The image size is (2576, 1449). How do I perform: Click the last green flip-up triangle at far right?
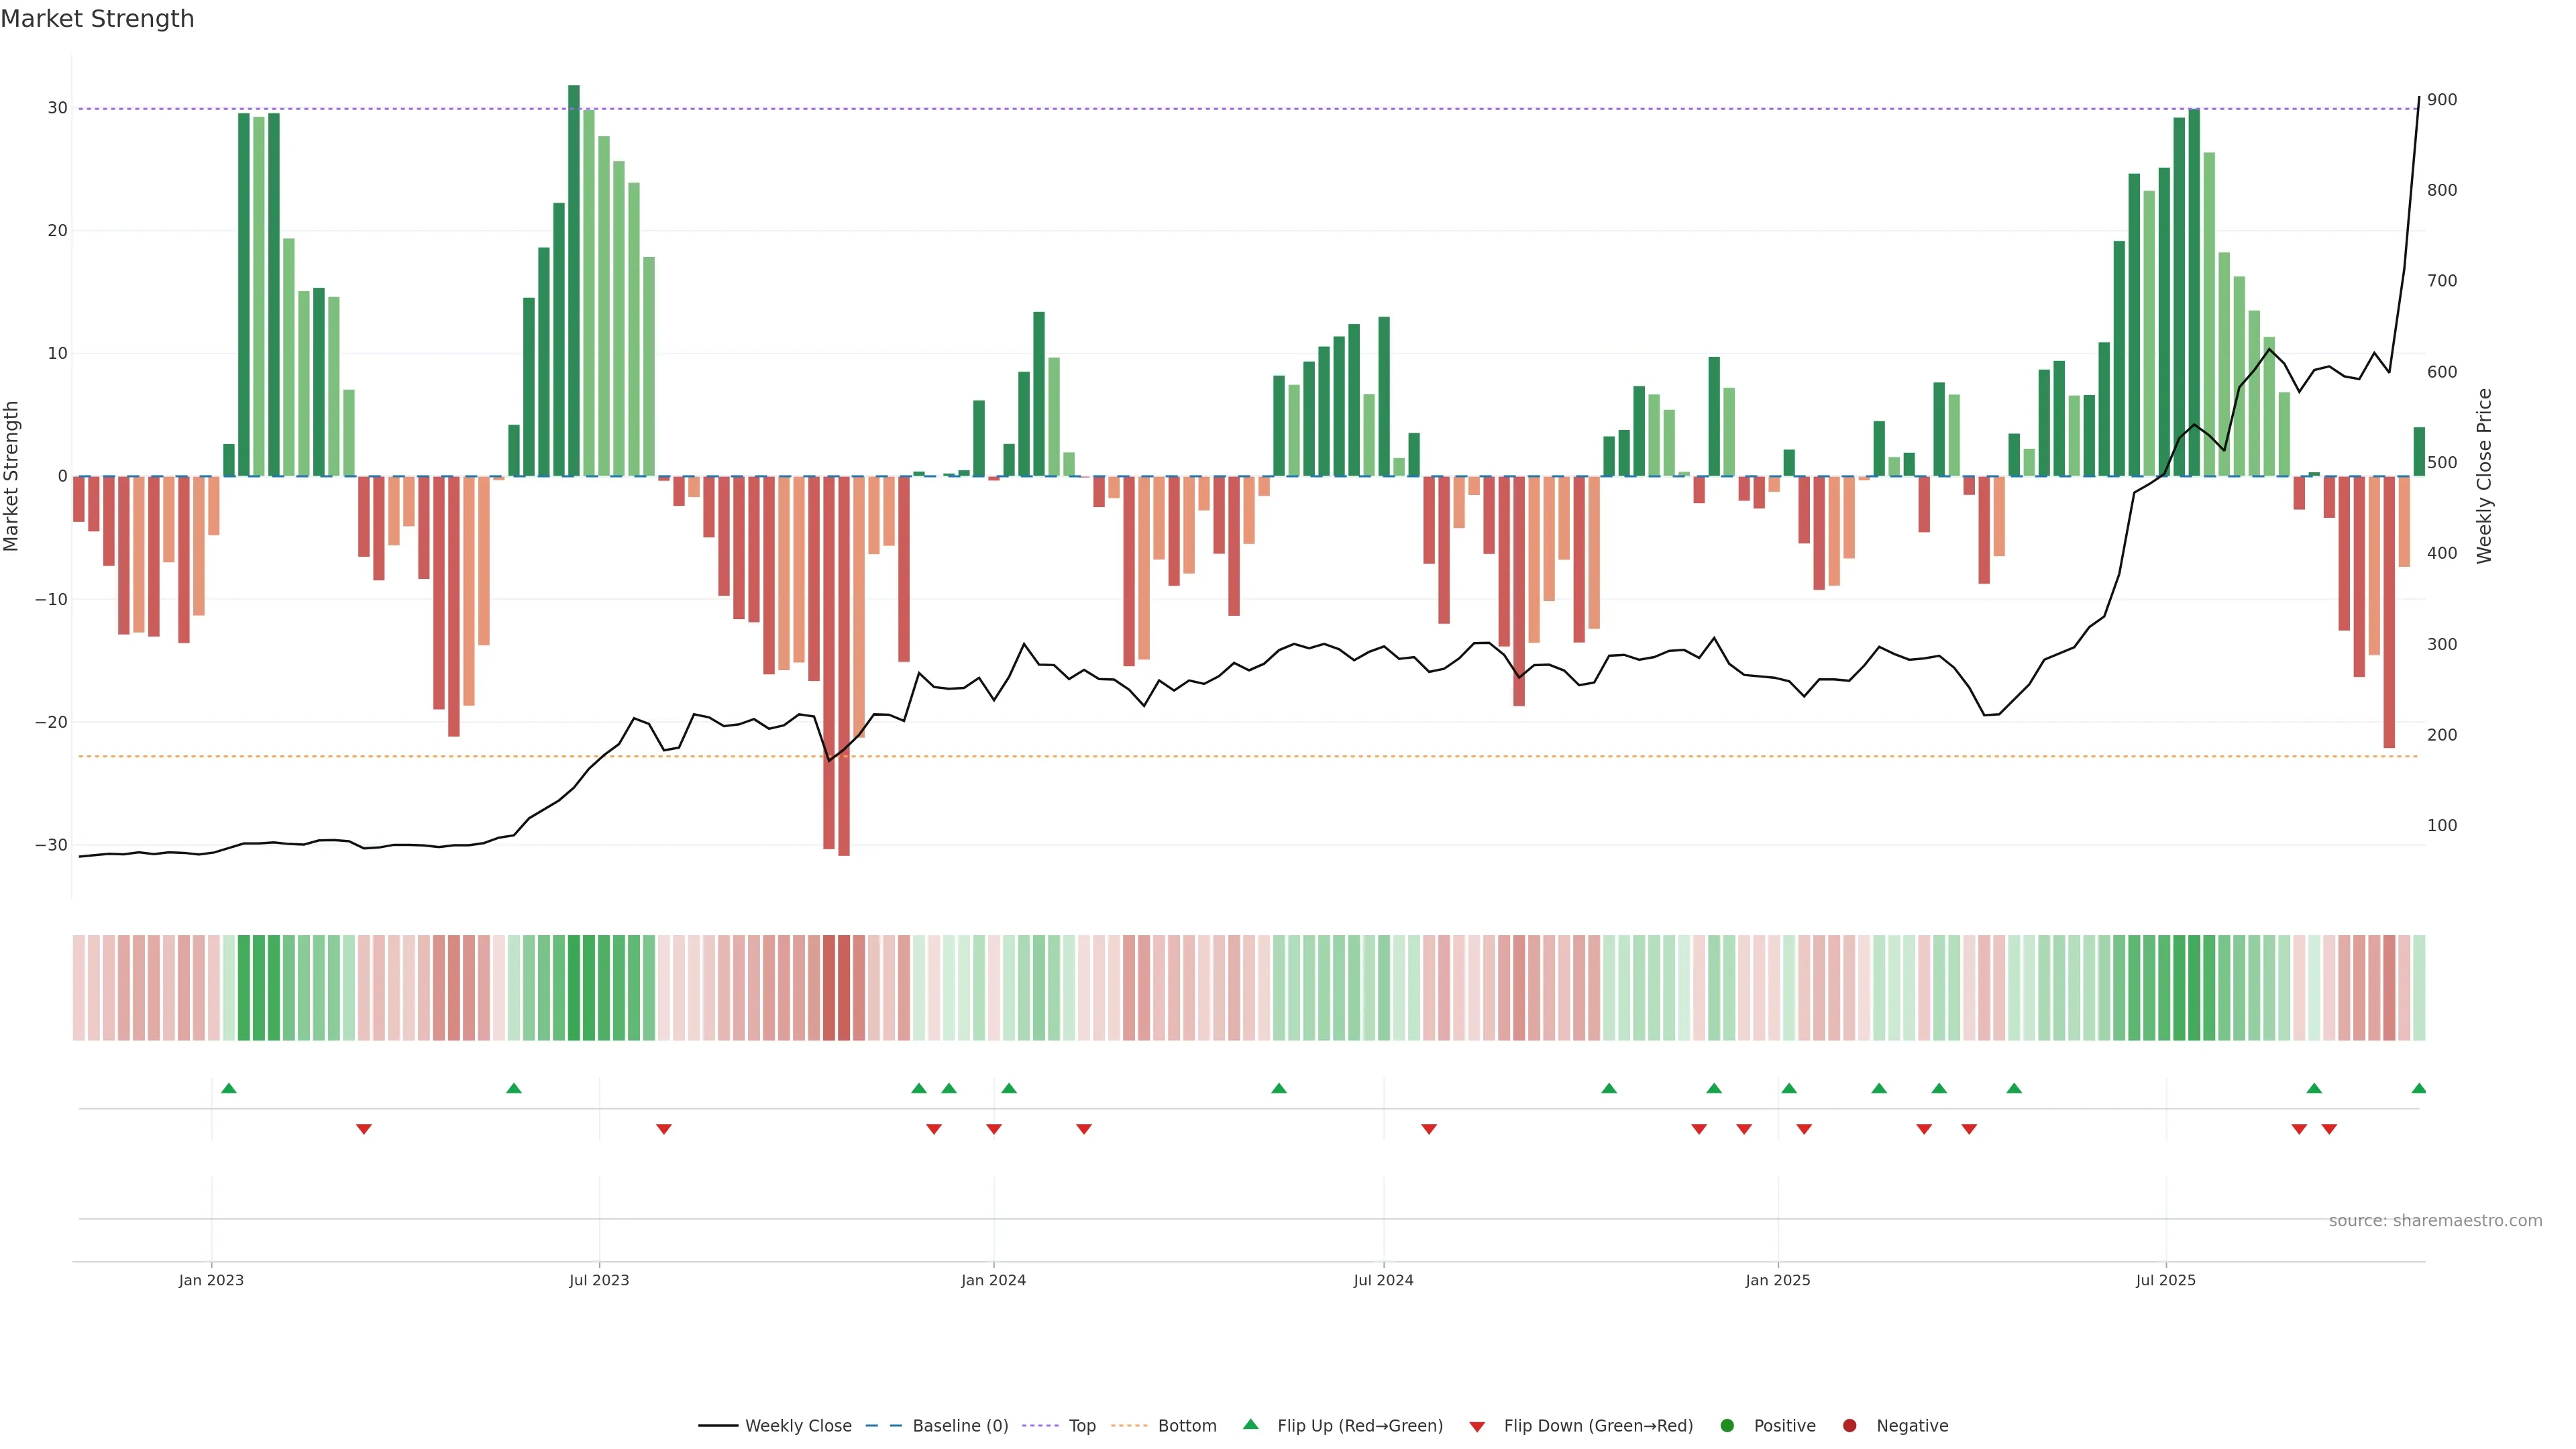(2418, 1088)
